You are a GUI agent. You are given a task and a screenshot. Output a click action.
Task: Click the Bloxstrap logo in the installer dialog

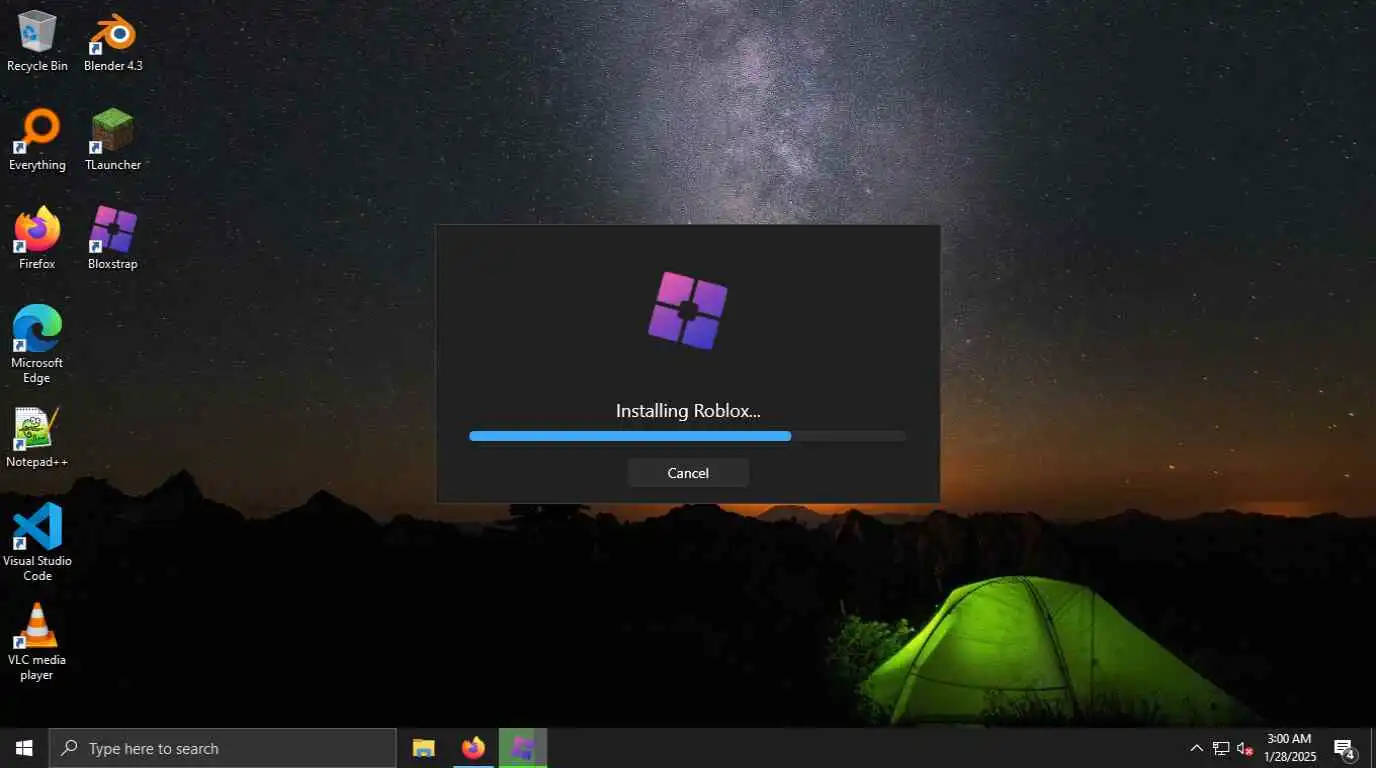[x=688, y=311]
